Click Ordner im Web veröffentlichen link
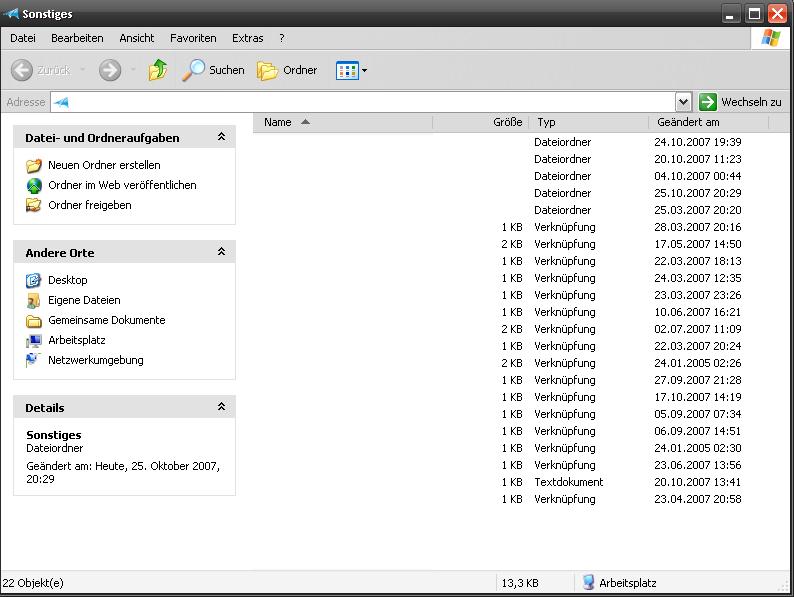The width and height of the screenshot is (794, 597). coord(122,185)
